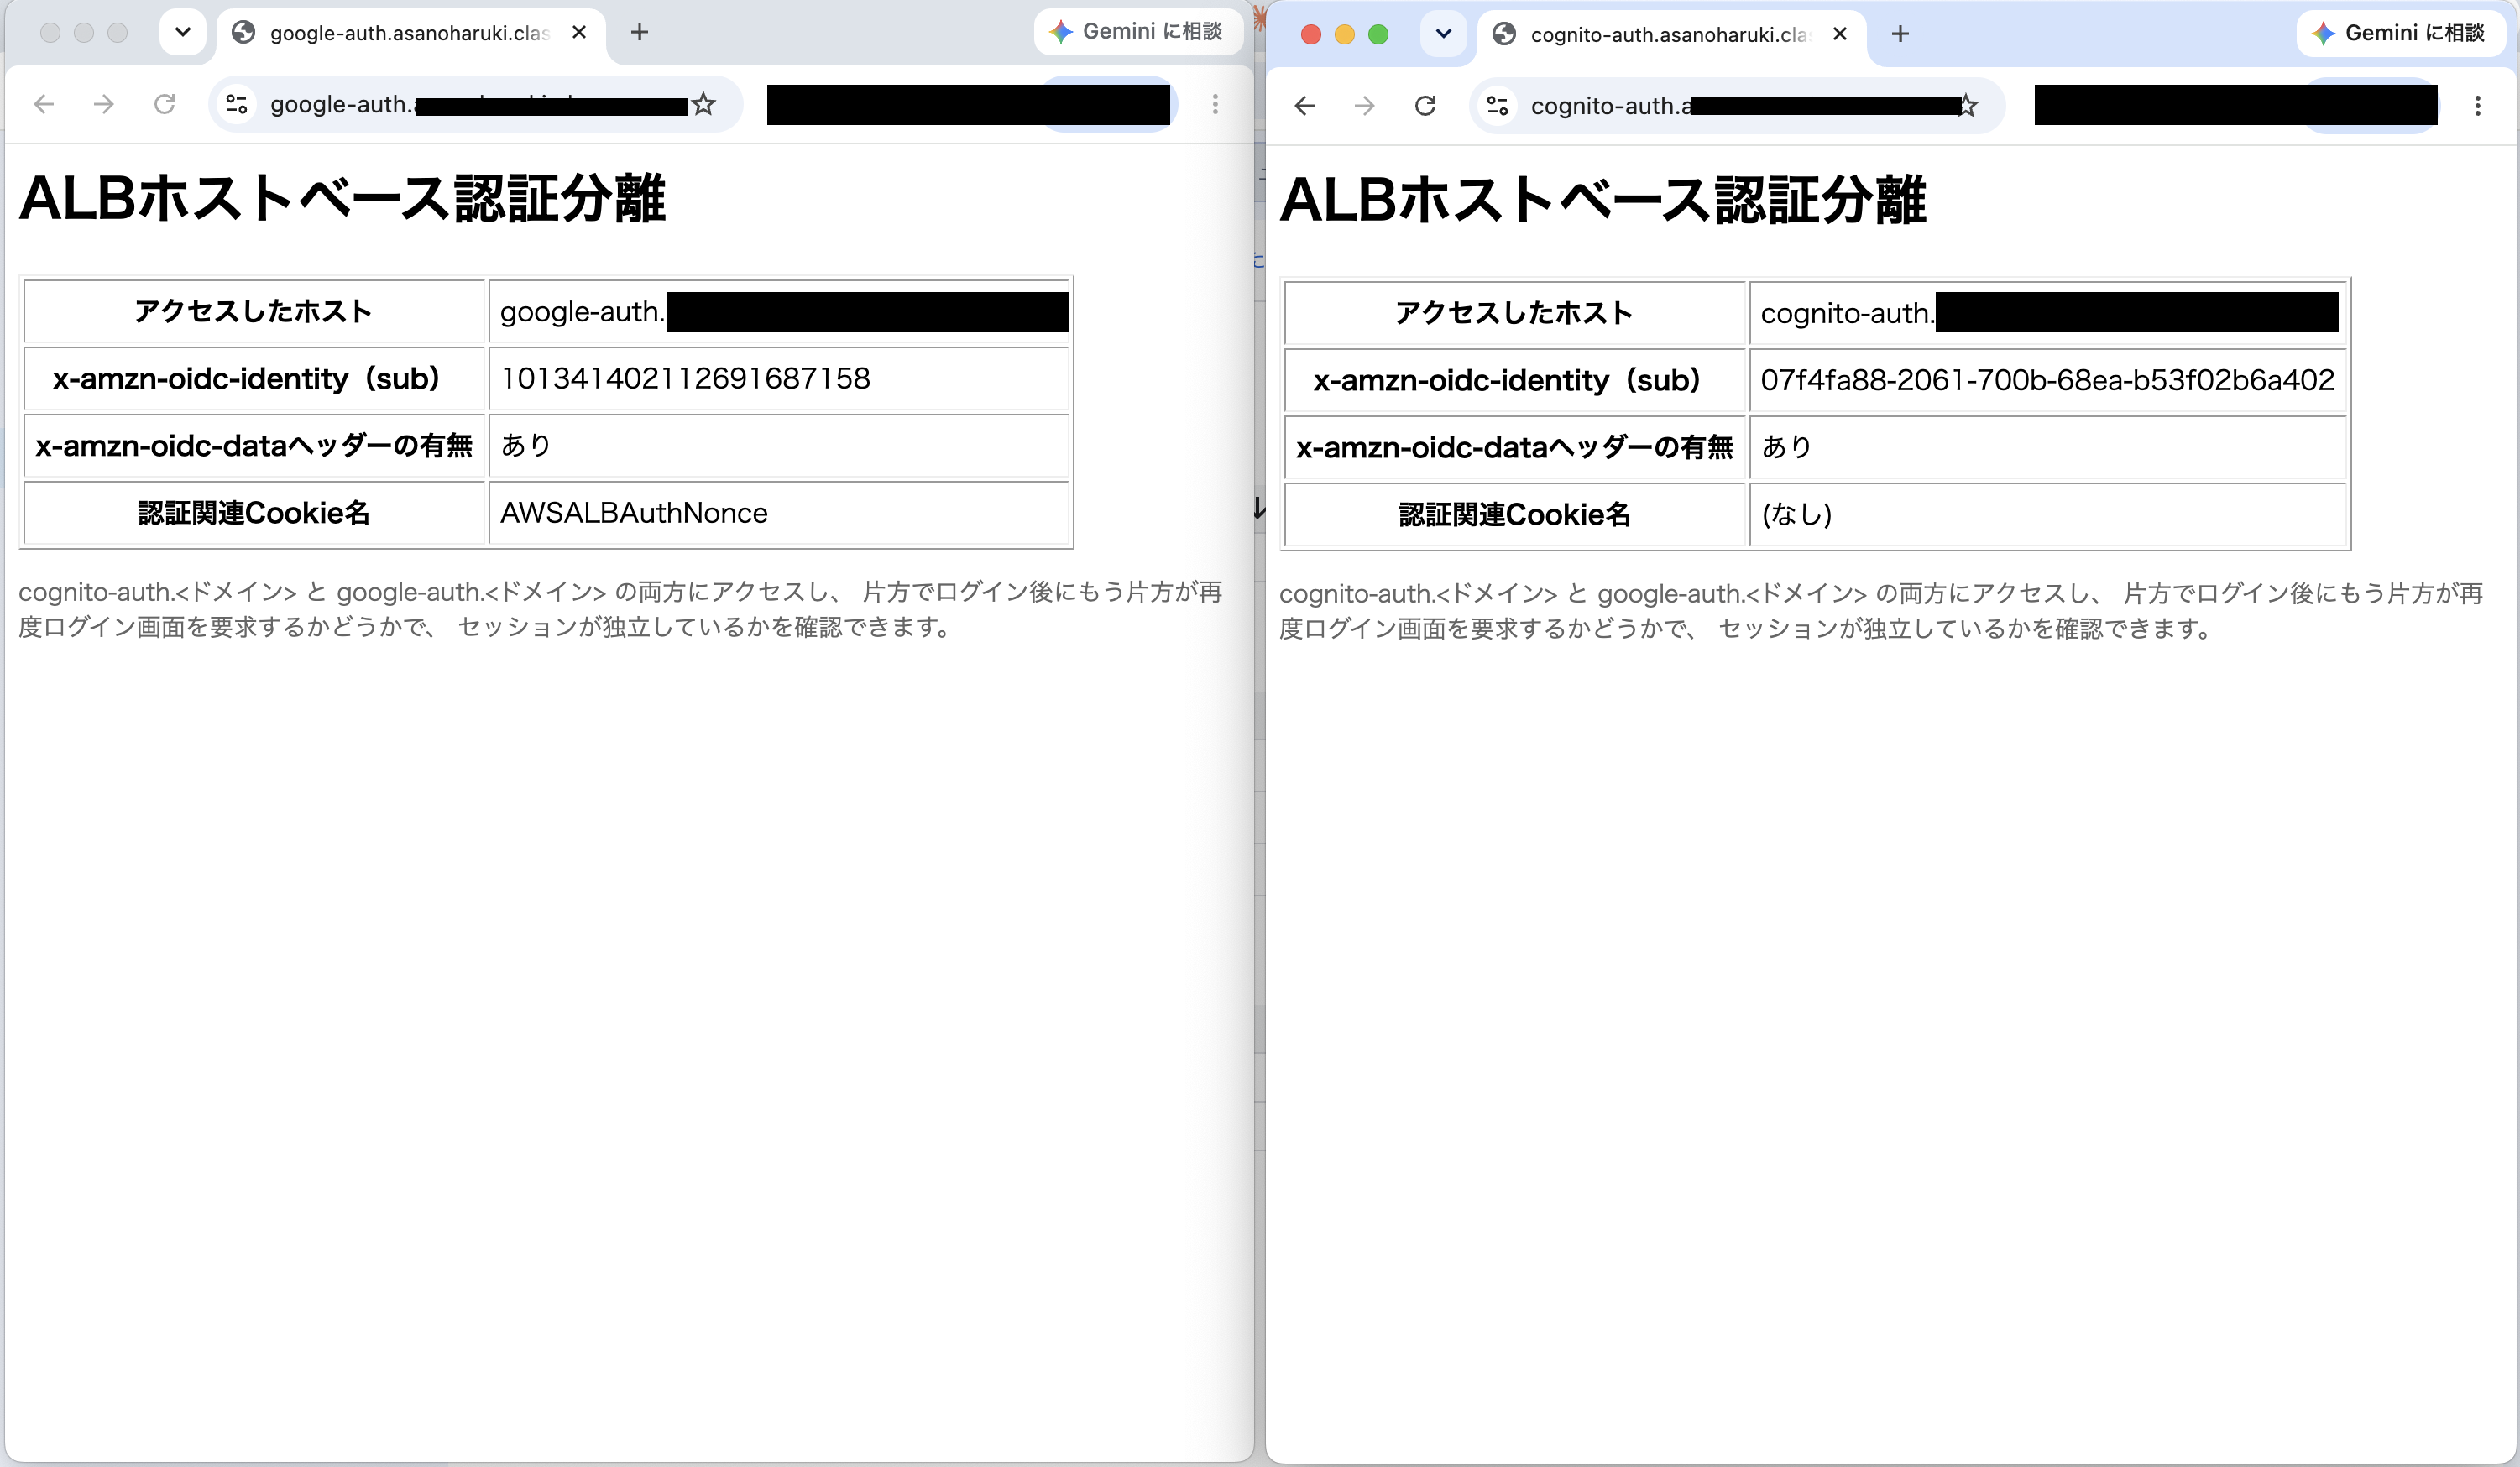Click globe favicon on cognito-auth tab
This screenshot has height=1467, width=2520.
coord(1504,34)
